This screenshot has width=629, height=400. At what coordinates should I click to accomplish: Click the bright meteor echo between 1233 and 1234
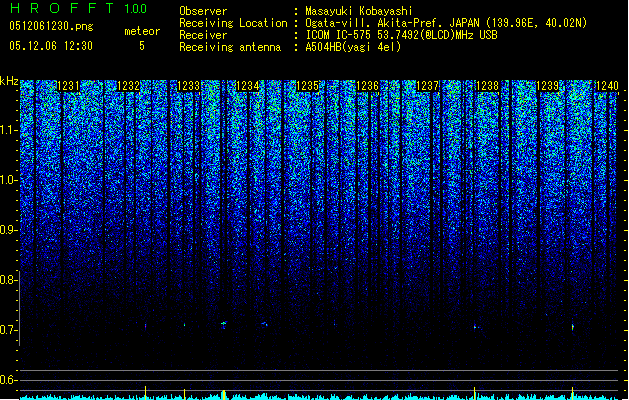[x=224, y=324]
